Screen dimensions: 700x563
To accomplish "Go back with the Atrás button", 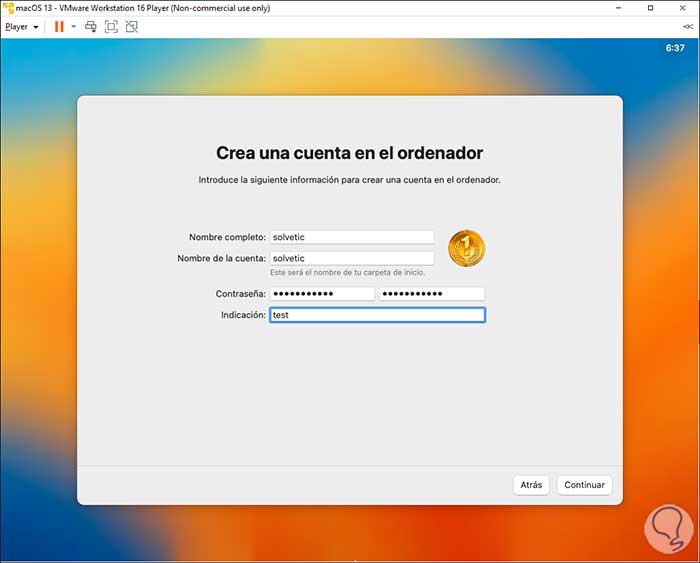I will [531, 485].
